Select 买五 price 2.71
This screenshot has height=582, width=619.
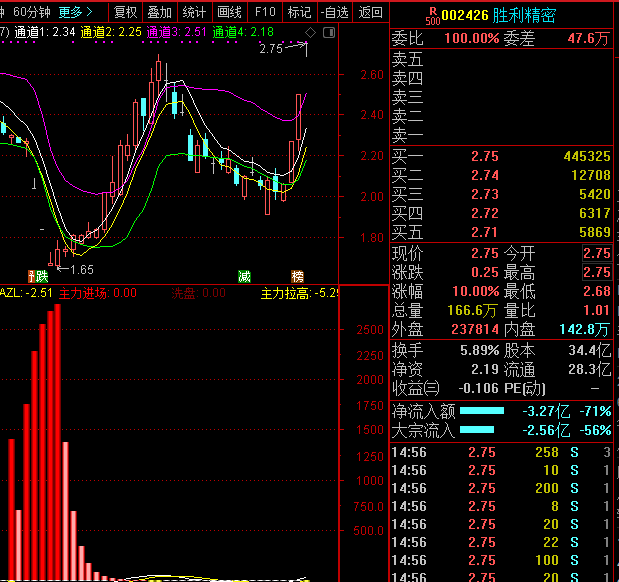[485, 232]
